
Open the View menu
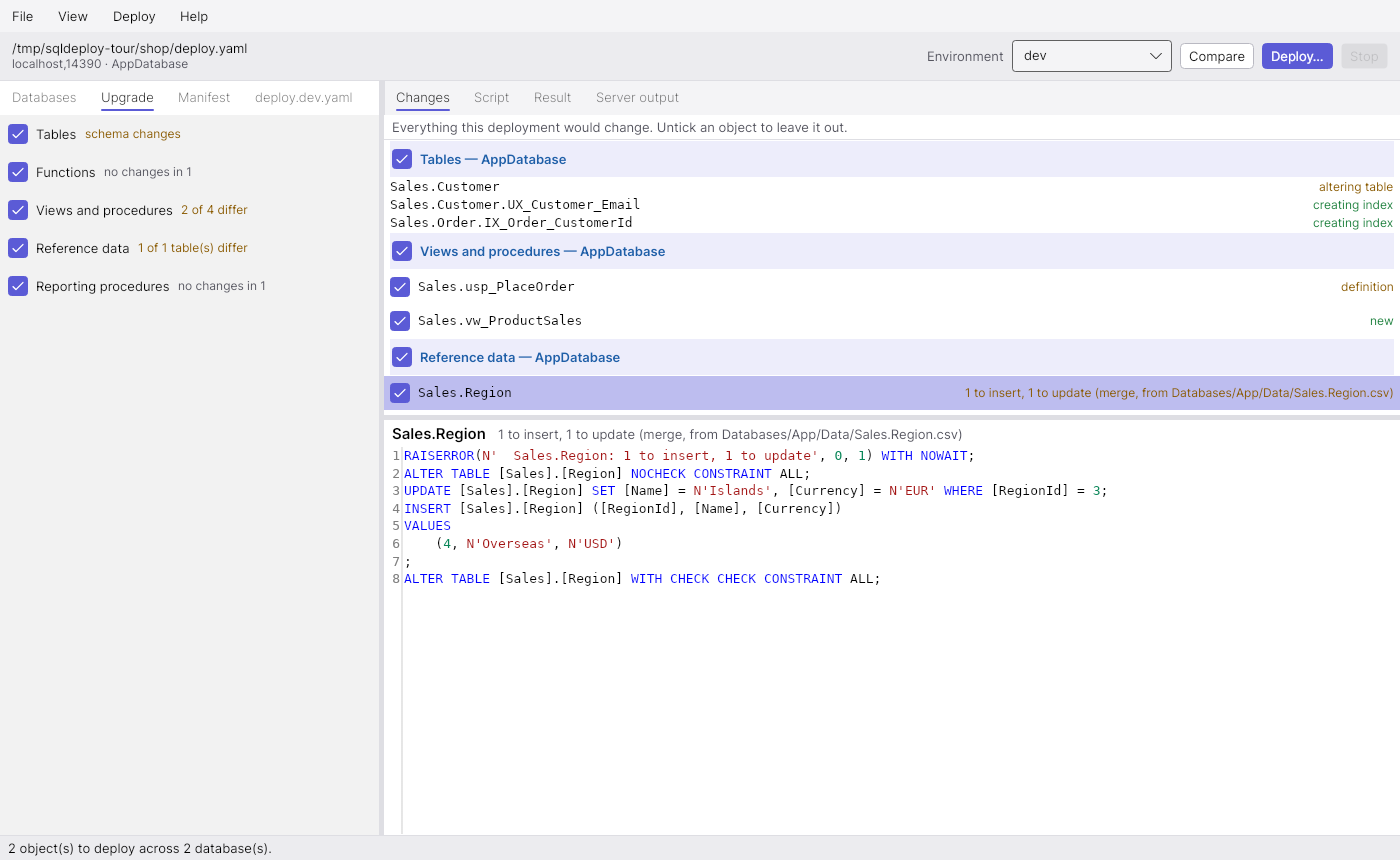73,16
